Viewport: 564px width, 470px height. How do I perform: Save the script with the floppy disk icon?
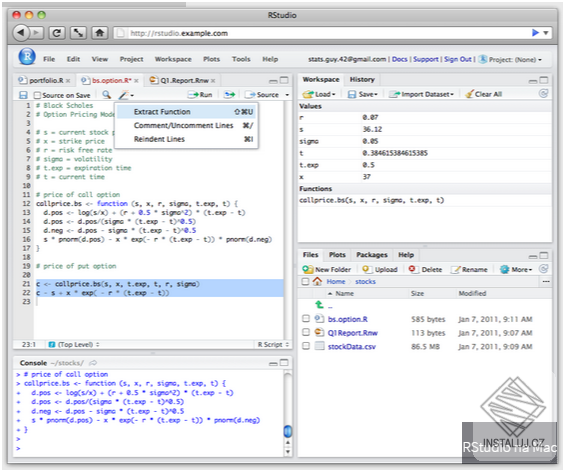[x=23, y=95]
